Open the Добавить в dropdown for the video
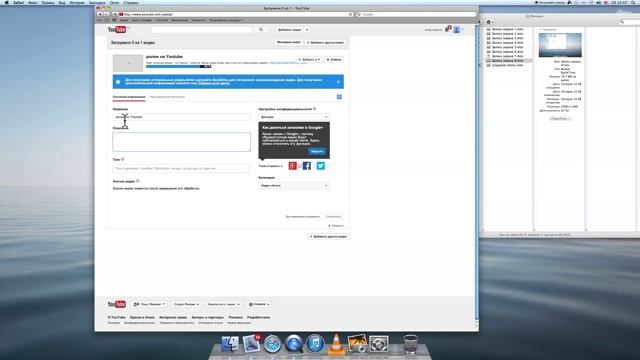 click(309, 60)
